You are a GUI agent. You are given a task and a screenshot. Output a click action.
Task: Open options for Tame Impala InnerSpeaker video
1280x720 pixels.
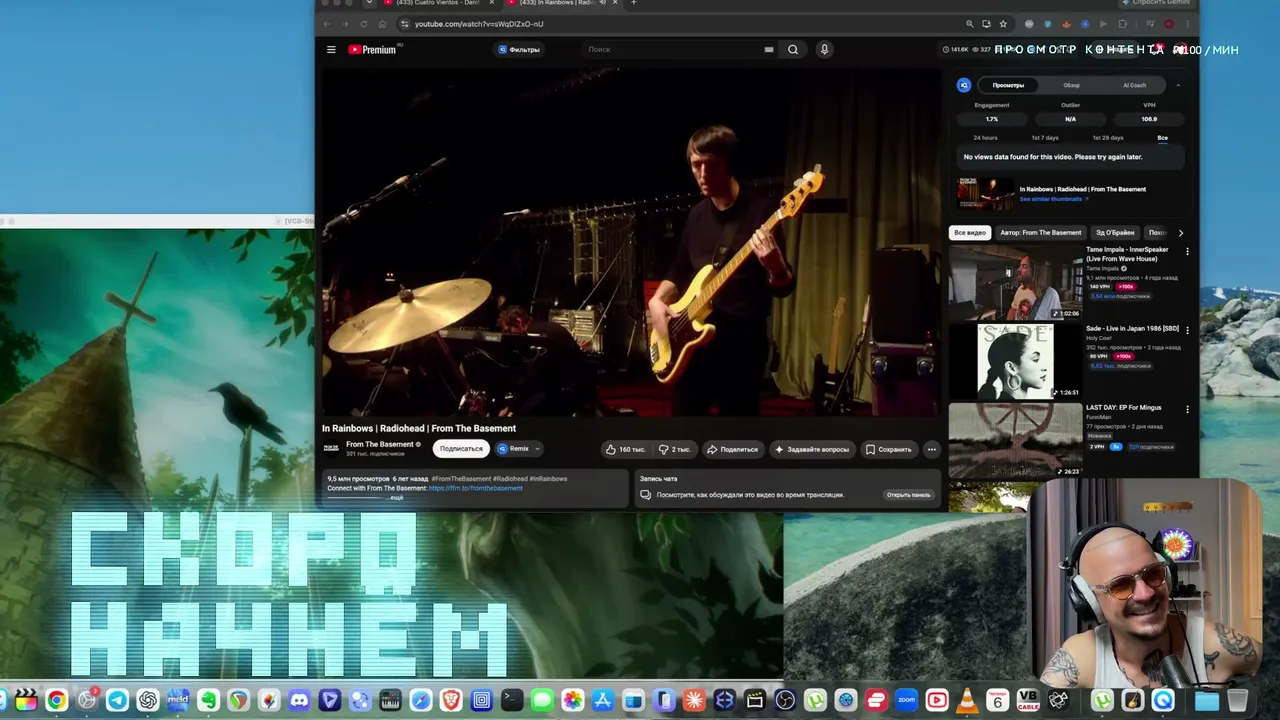point(1187,251)
